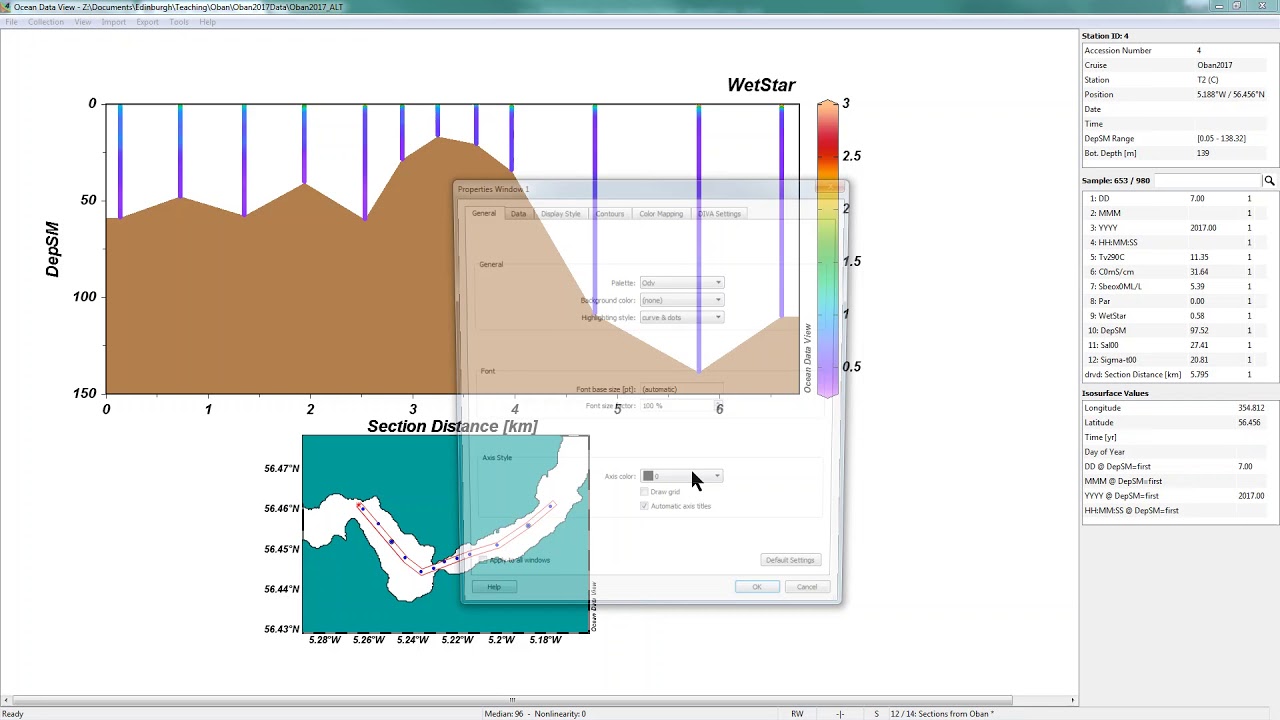Click OK in Properties Window
Viewport: 1280px width, 720px height.
pos(757,587)
